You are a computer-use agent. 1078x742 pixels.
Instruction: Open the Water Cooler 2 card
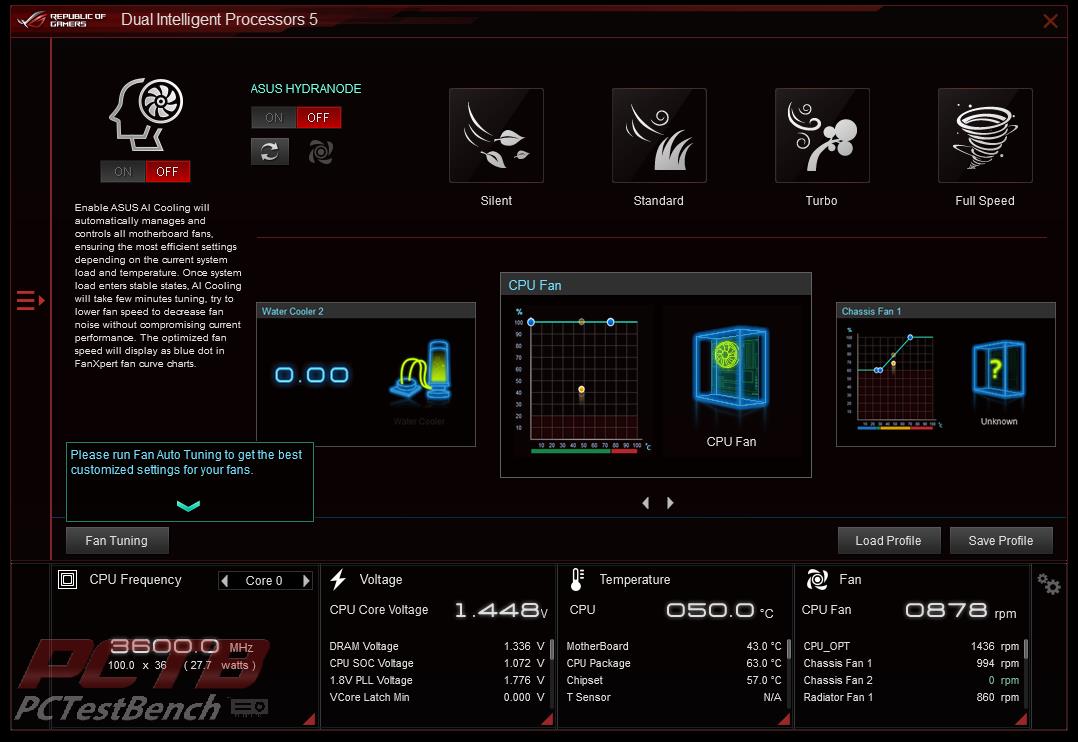pos(366,374)
